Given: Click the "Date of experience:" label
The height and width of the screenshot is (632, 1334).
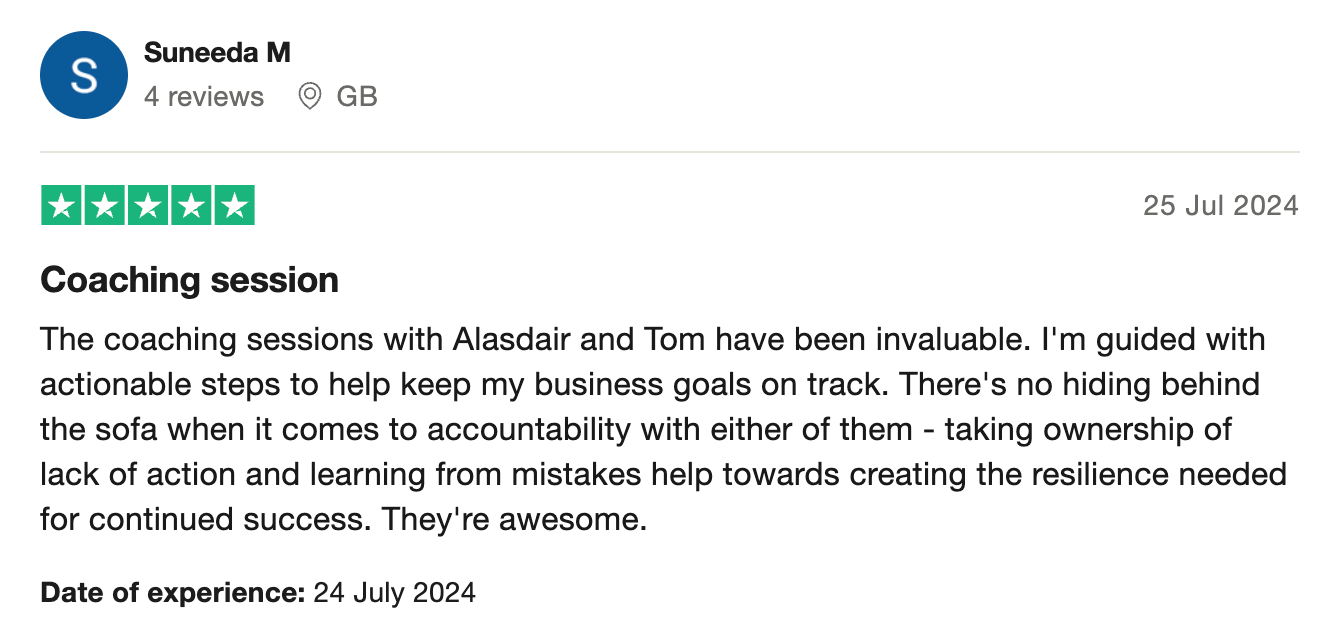Looking at the screenshot, I should tap(172, 593).
